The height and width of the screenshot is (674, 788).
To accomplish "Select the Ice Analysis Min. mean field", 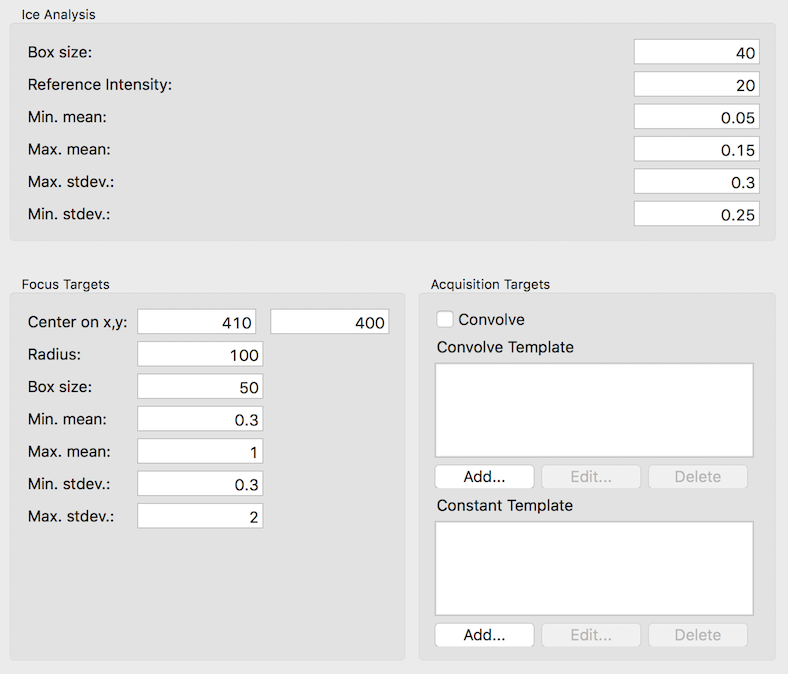I will point(696,117).
